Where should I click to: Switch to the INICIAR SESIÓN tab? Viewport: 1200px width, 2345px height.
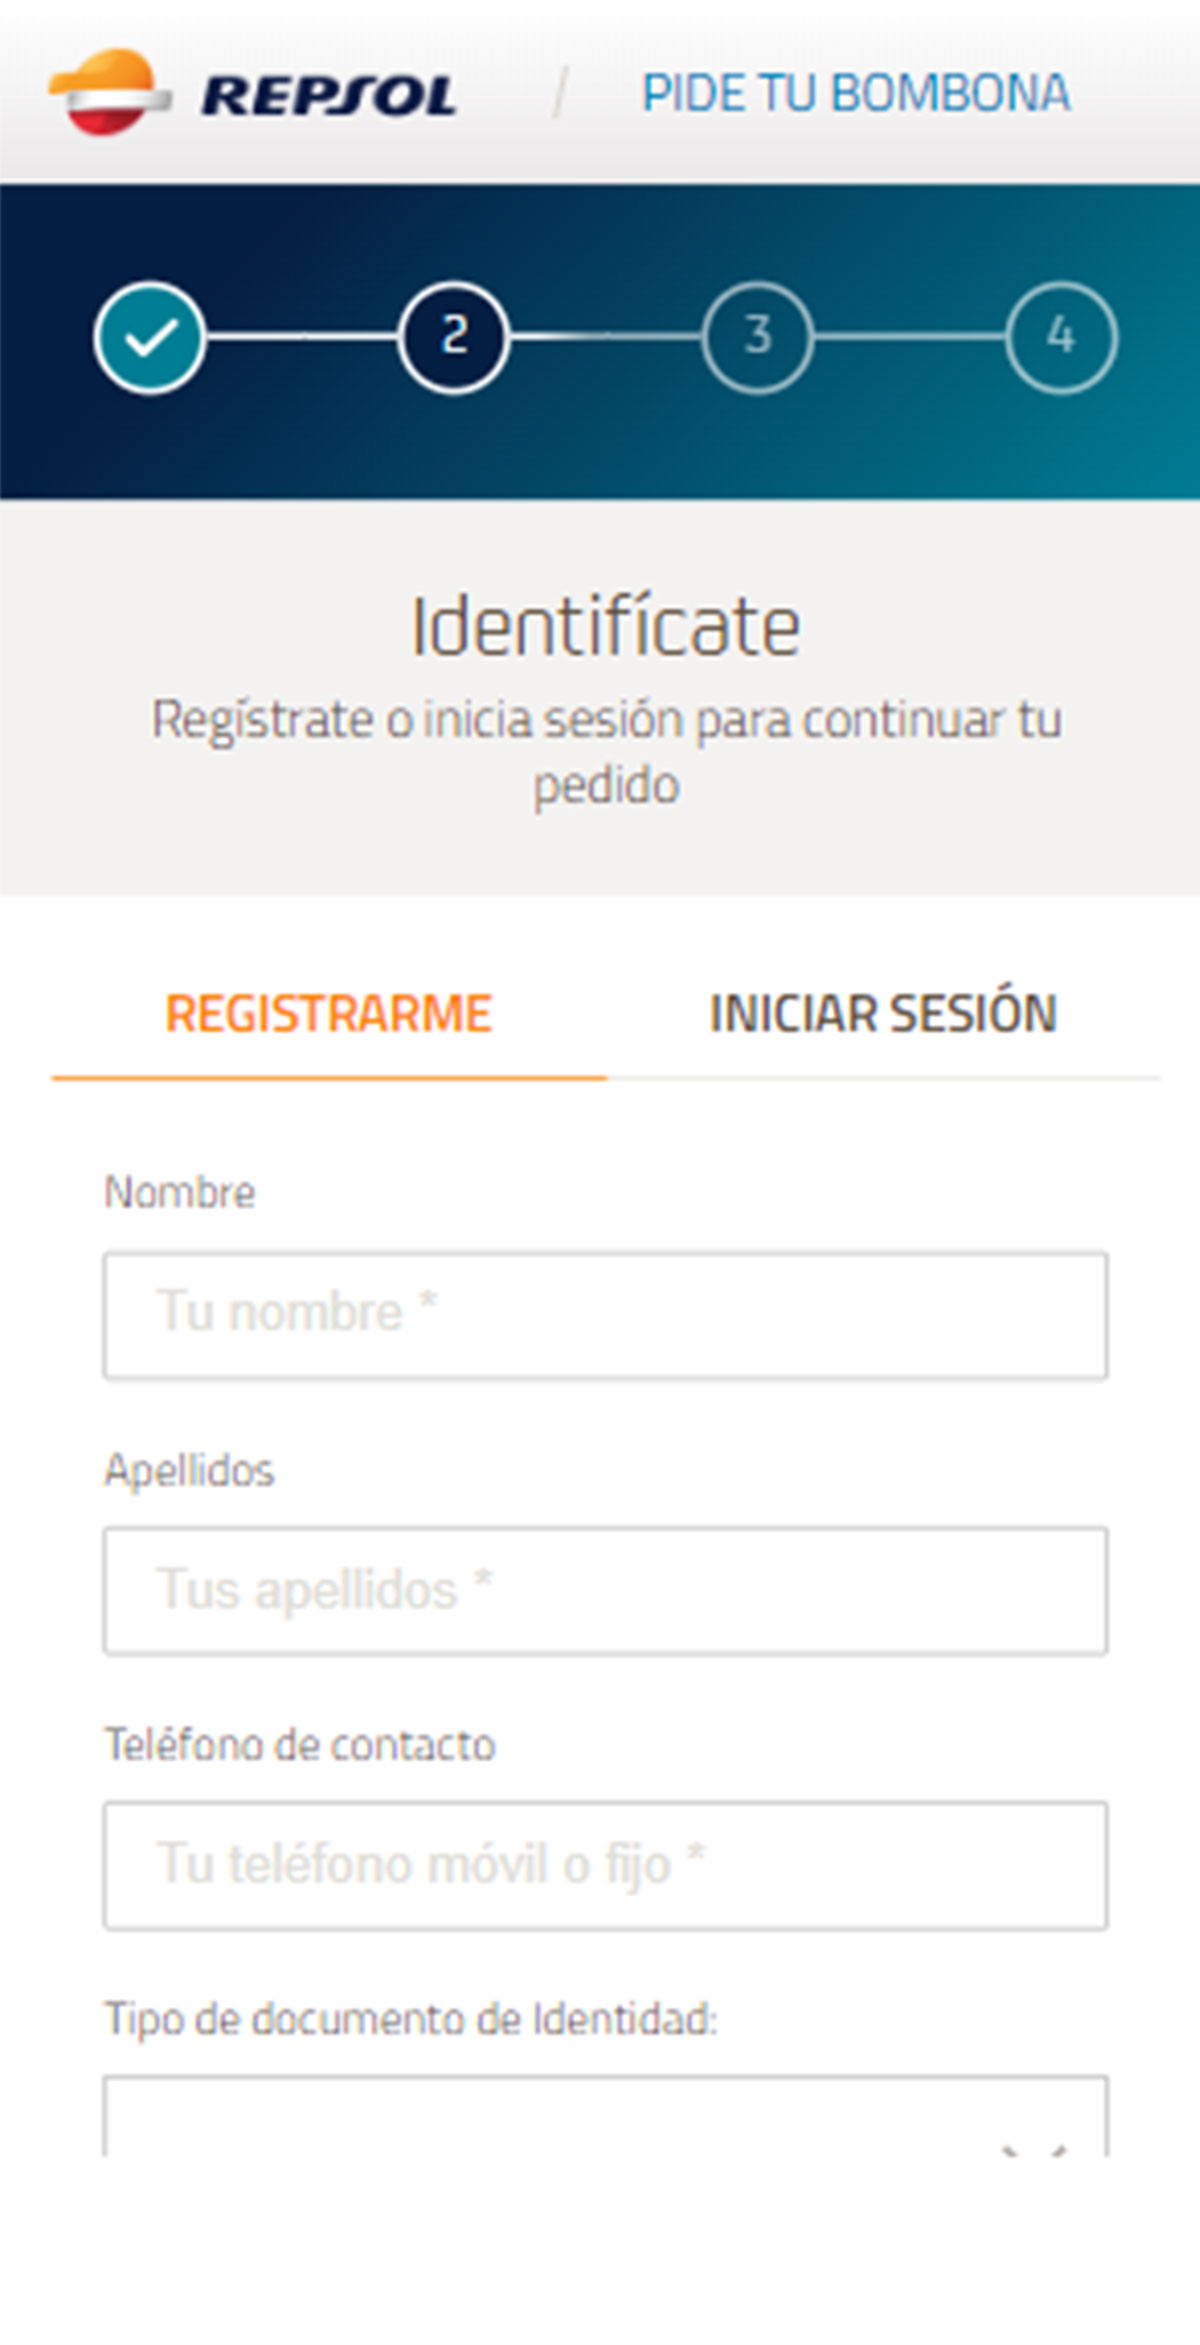point(883,1012)
